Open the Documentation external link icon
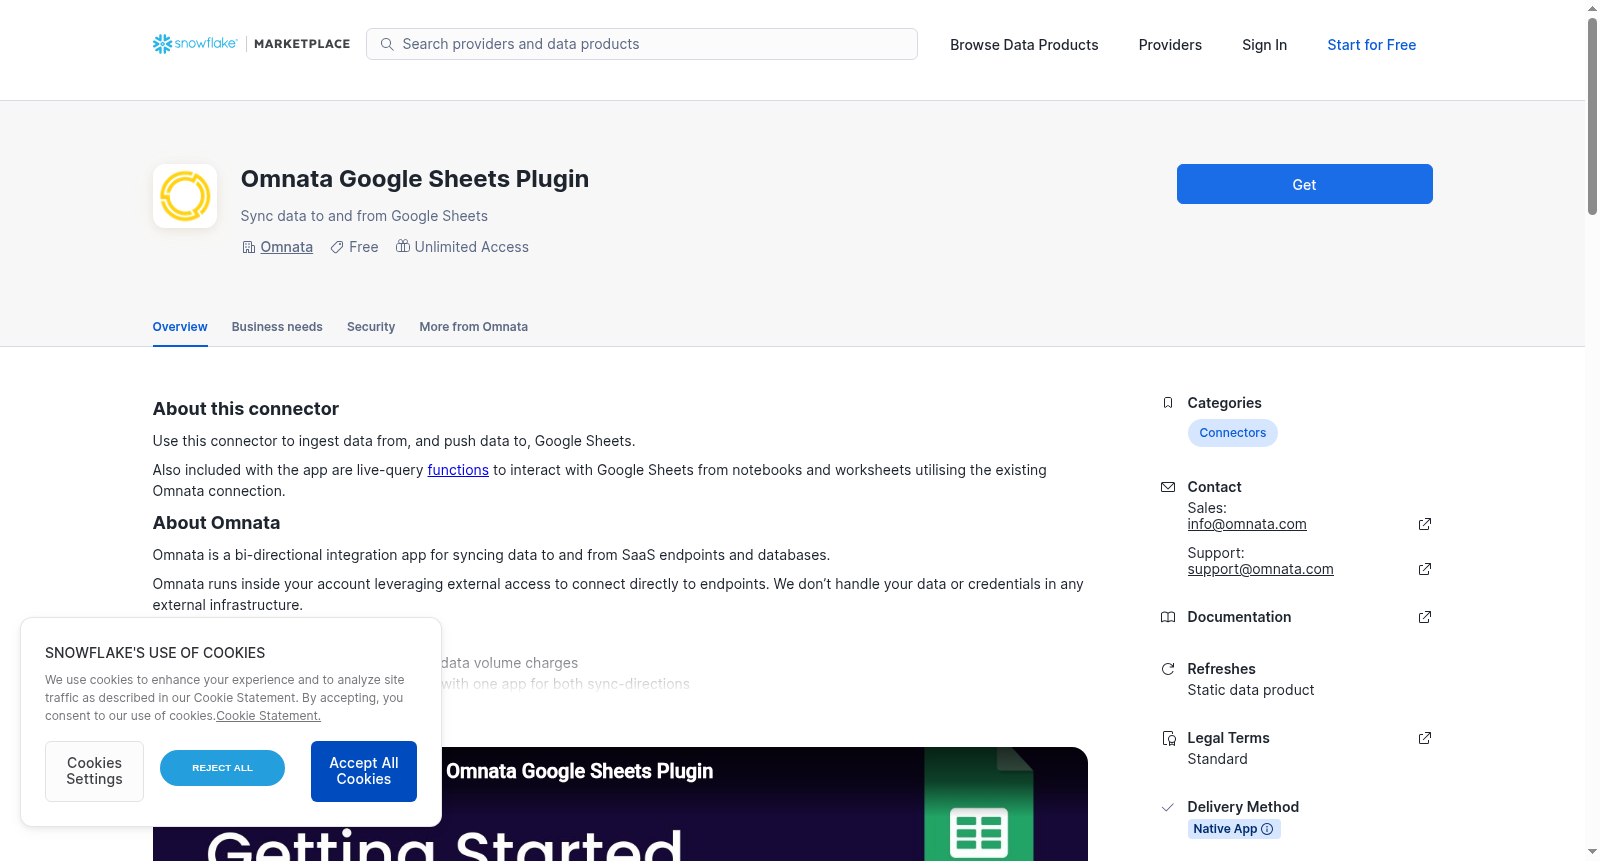Screen dimensions: 1600x861 [x=1425, y=617]
